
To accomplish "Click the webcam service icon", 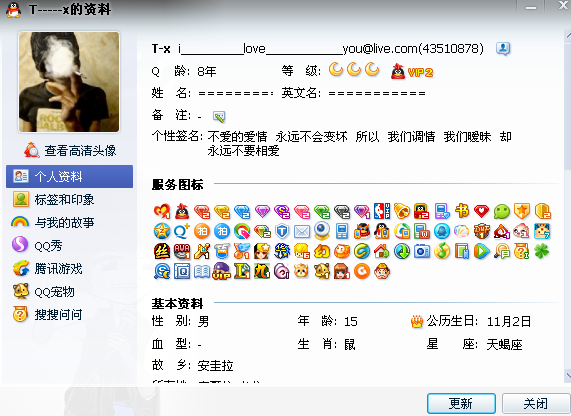I will 322,231.
